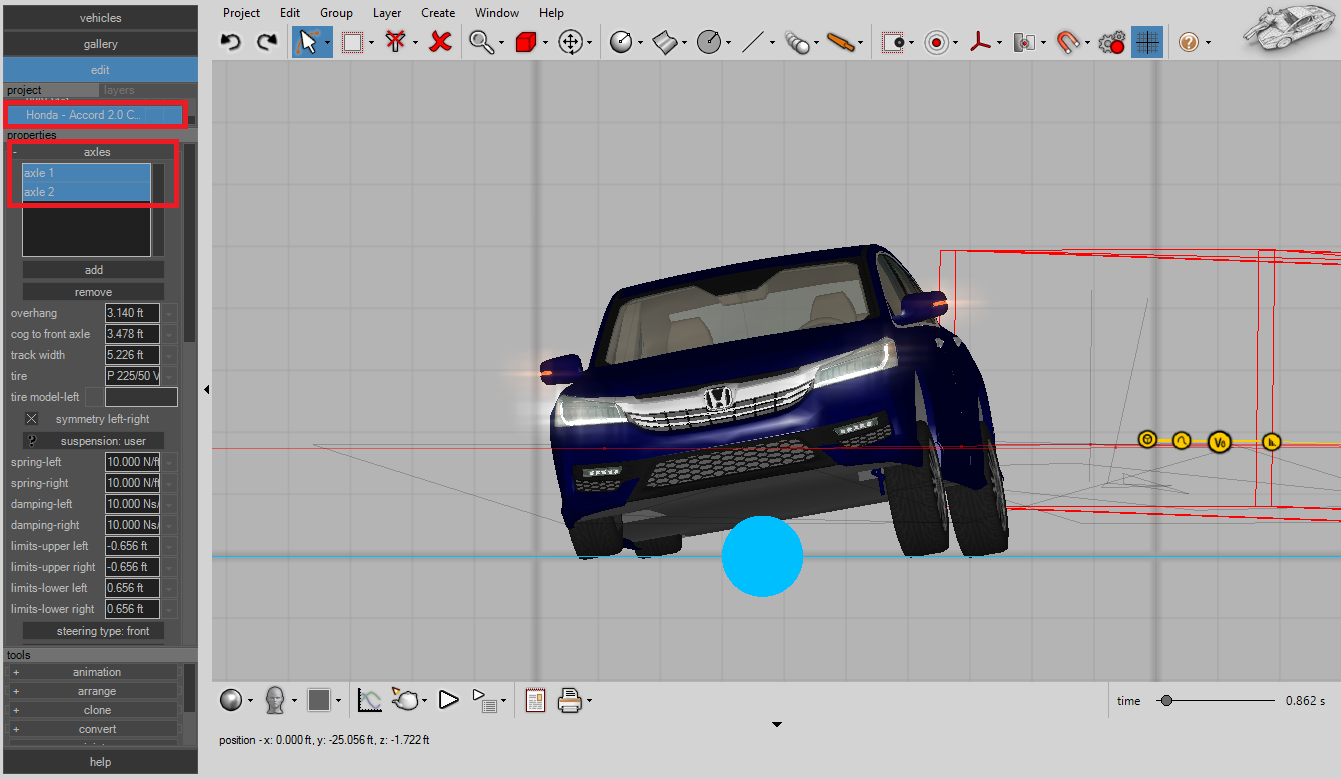
Task: Choose the red rectangle box-select tool
Action: [352, 42]
